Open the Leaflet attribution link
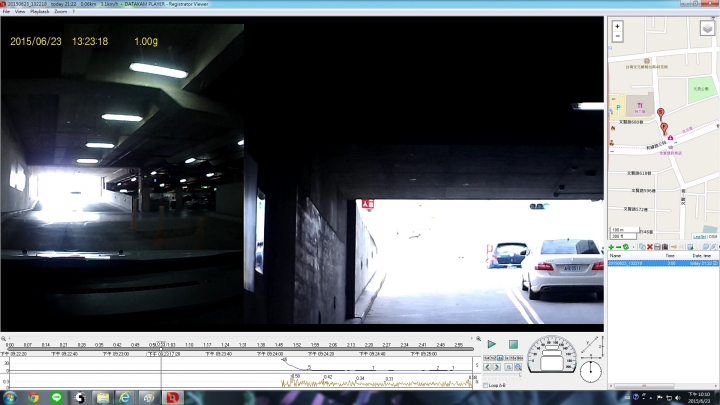The image size is (720, 405). (699, 236)
